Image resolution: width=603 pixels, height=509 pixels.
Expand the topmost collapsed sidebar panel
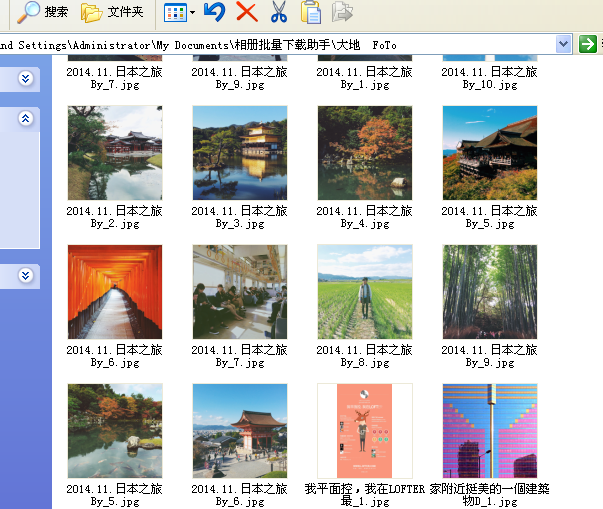click(x=26, y=78)
